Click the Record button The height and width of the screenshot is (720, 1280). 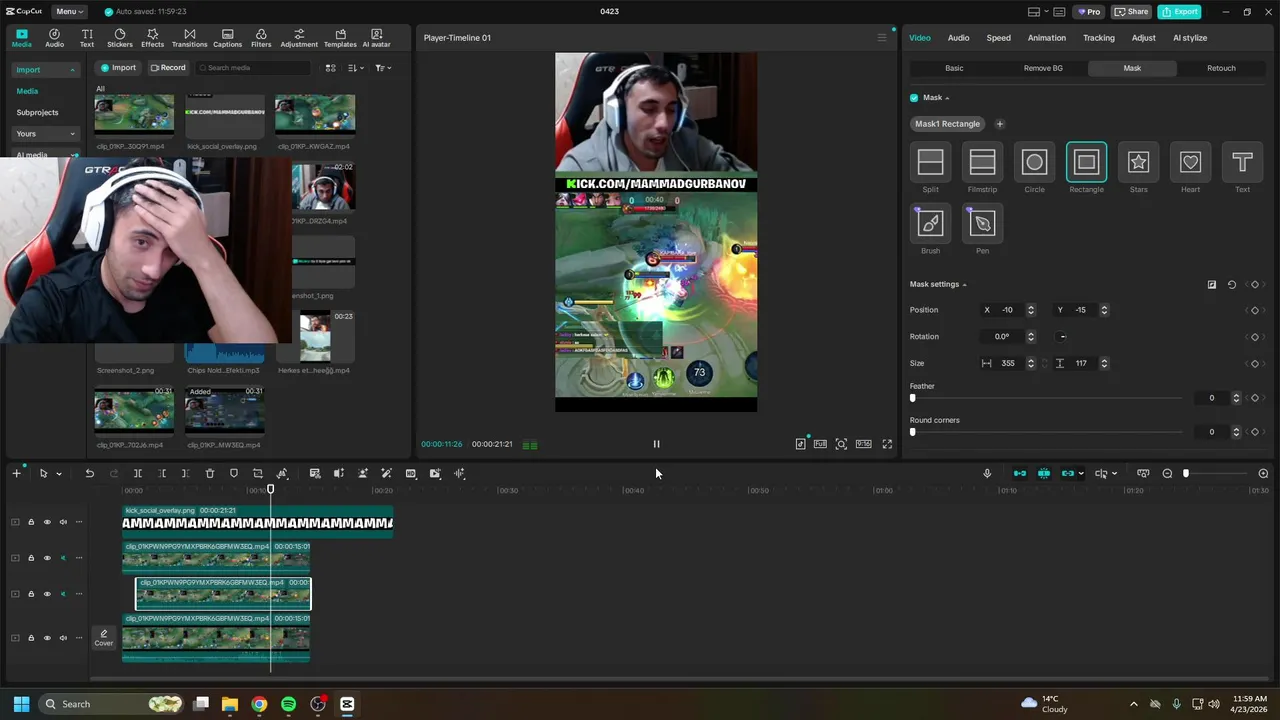[x=168, y=68]
